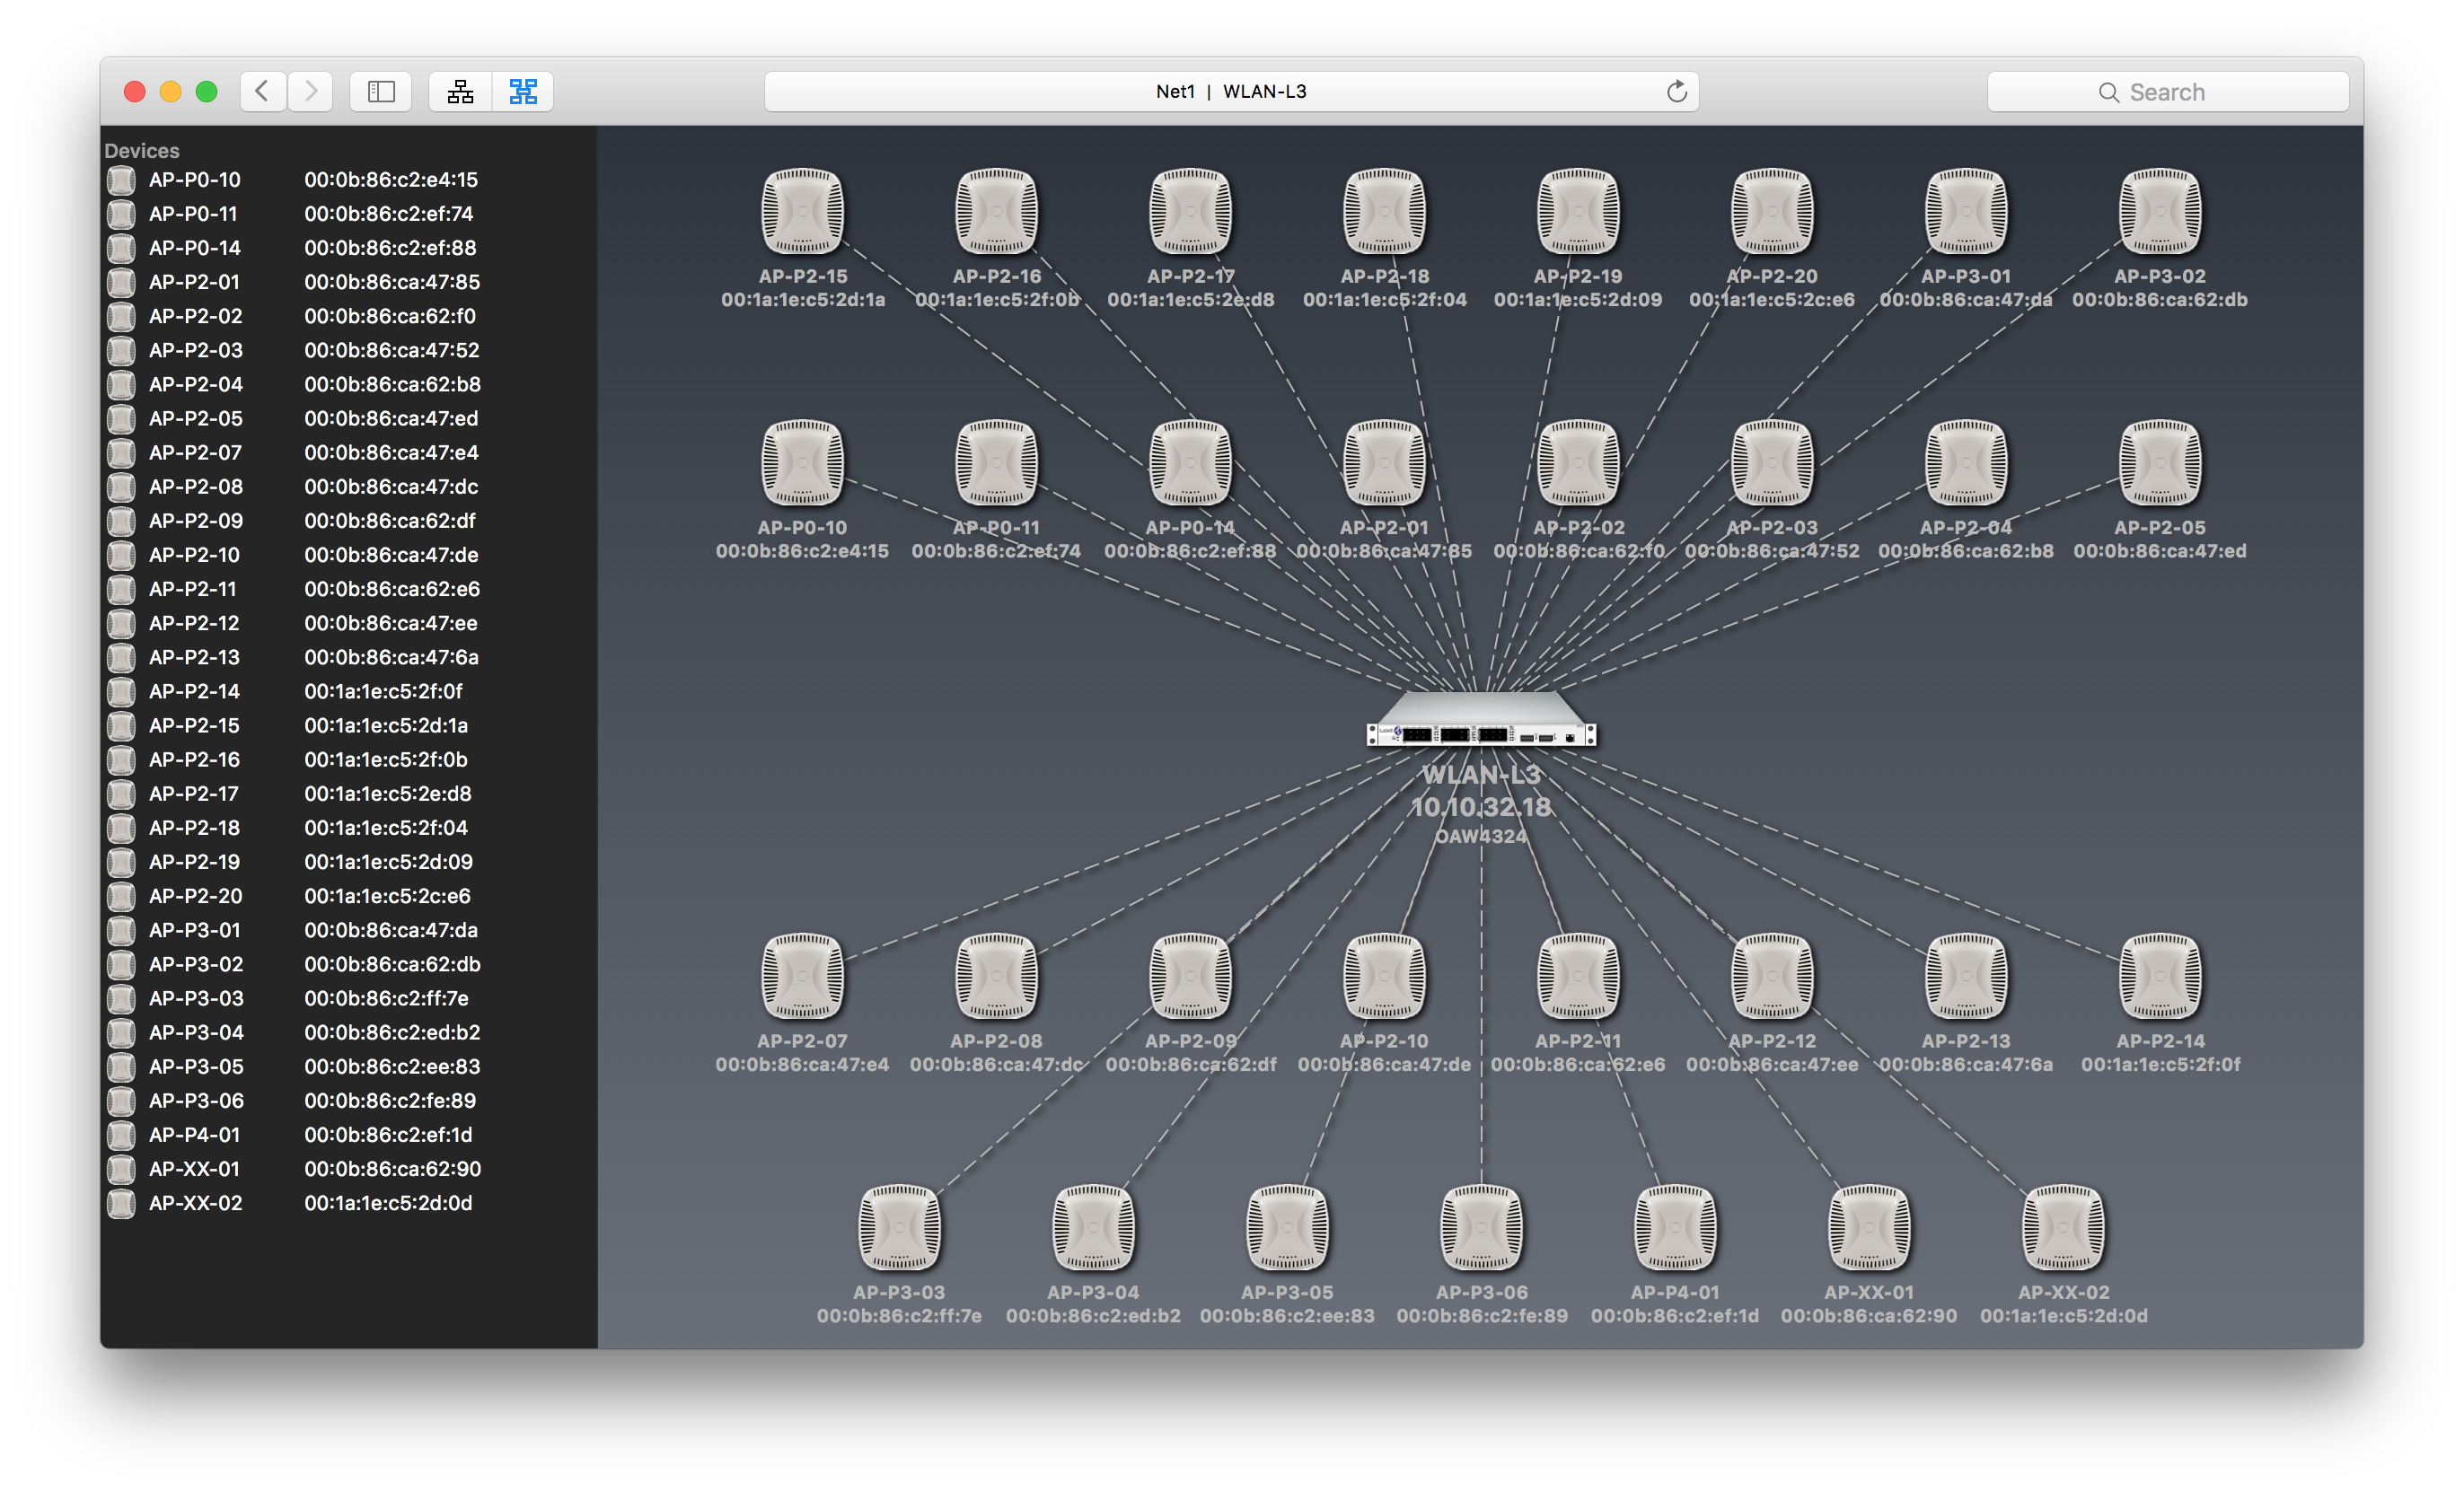
Task: Click the Net1 | WLAN-L3 address bar
Action: click(x=1230, y=92)
